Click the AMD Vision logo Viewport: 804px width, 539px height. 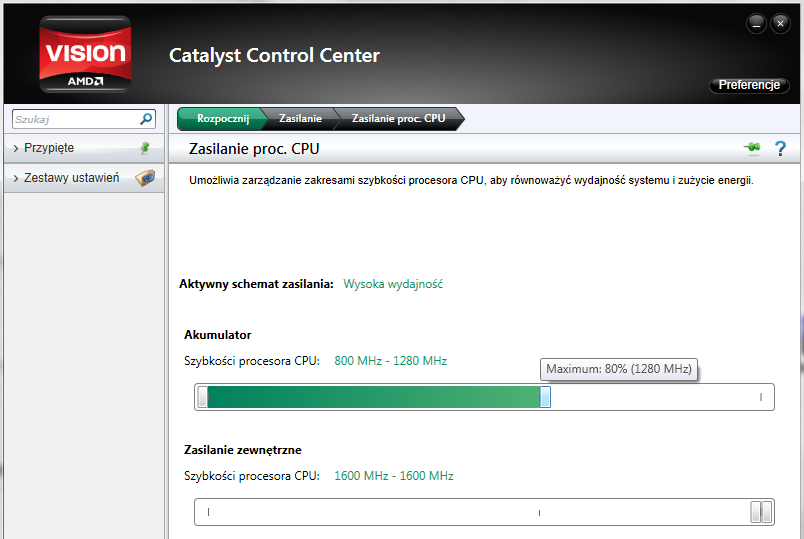coord(85,54)
